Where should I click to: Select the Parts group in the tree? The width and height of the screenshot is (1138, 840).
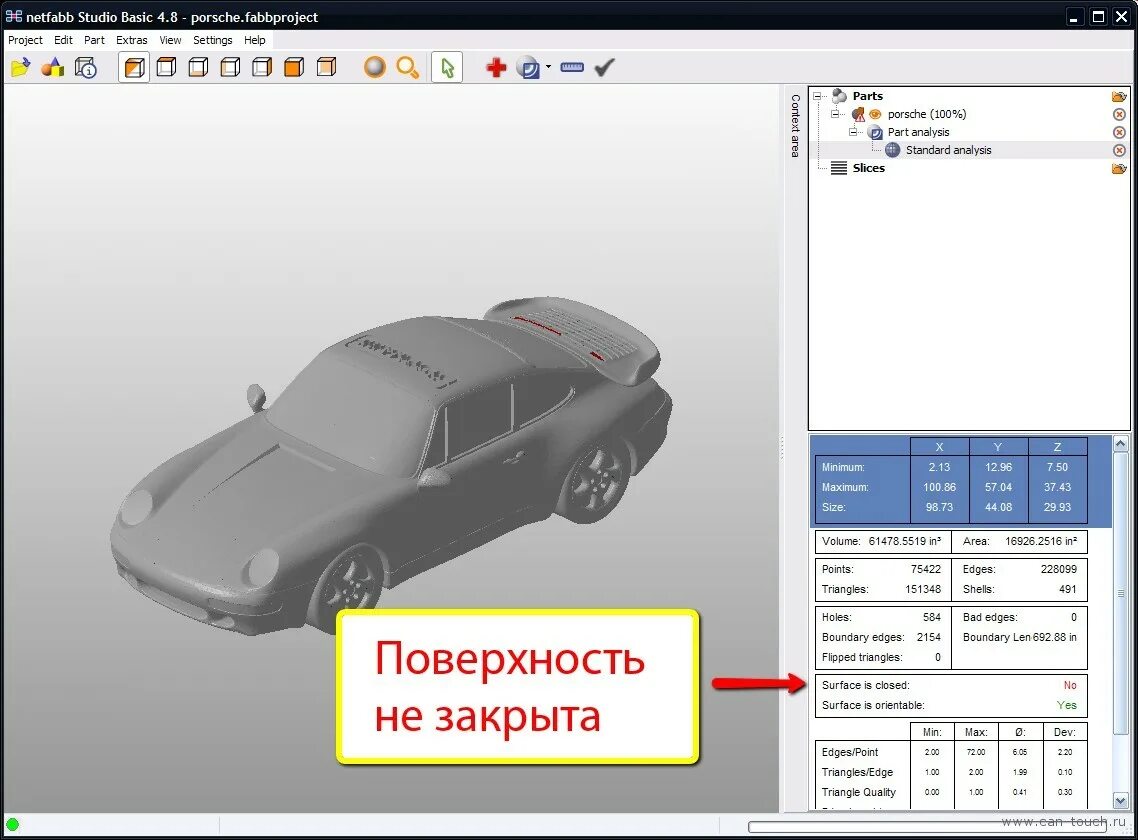click(867, 96)
